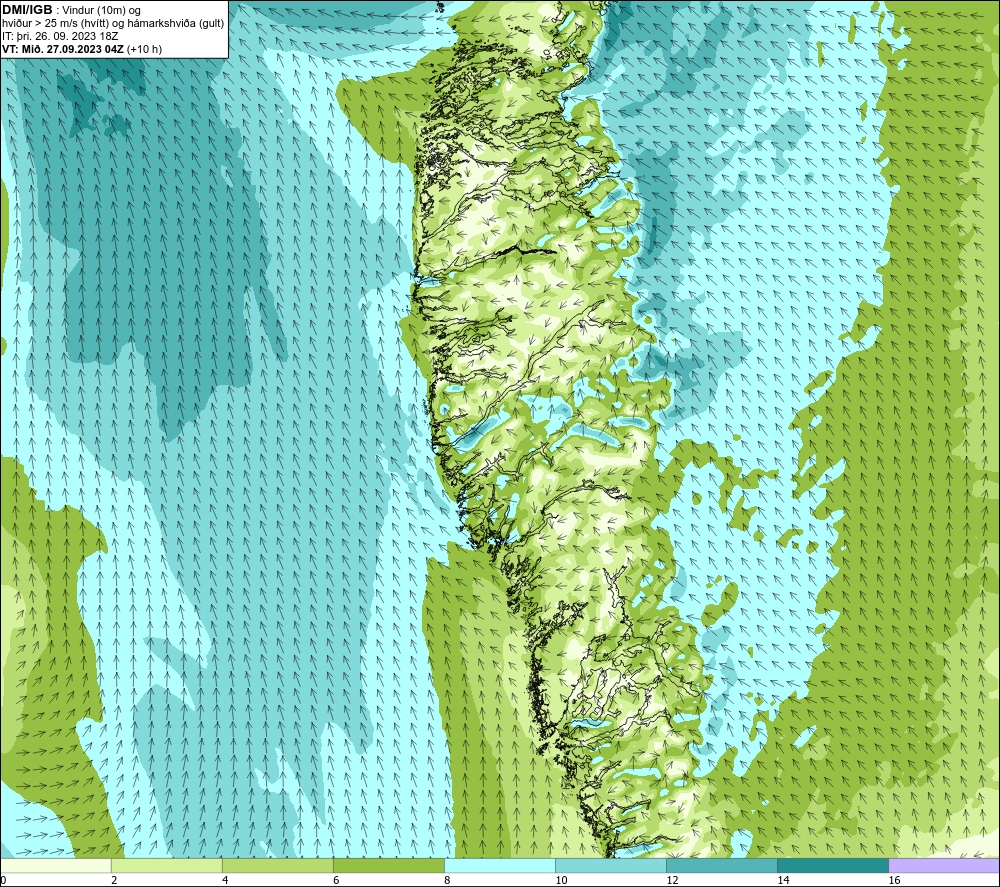Click the 0–2 m/s pale yellow legend swatch

click(x=56, y=866)
